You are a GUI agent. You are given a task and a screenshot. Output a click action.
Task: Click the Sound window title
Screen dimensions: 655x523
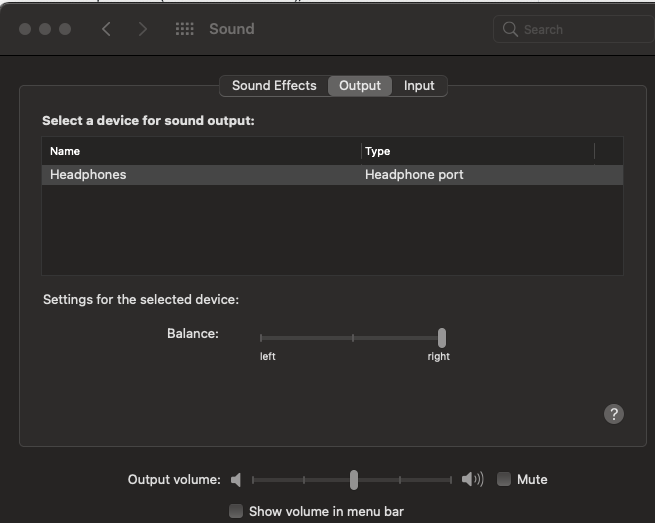coord(232,29)
